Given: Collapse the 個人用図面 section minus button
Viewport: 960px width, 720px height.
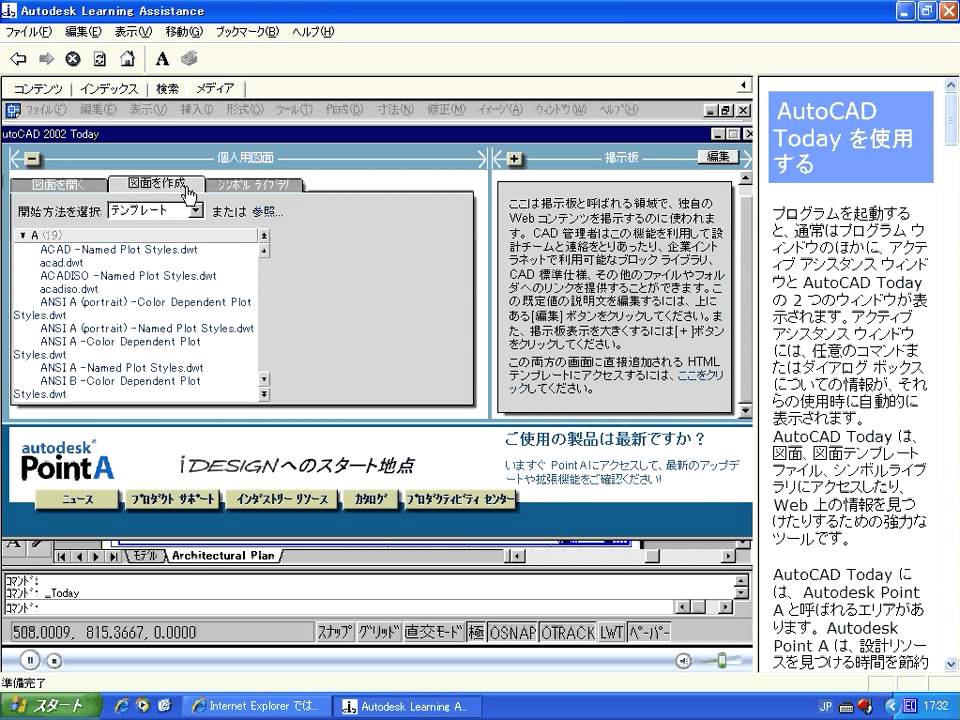Looking at the screenshot, I should point(32,159).
